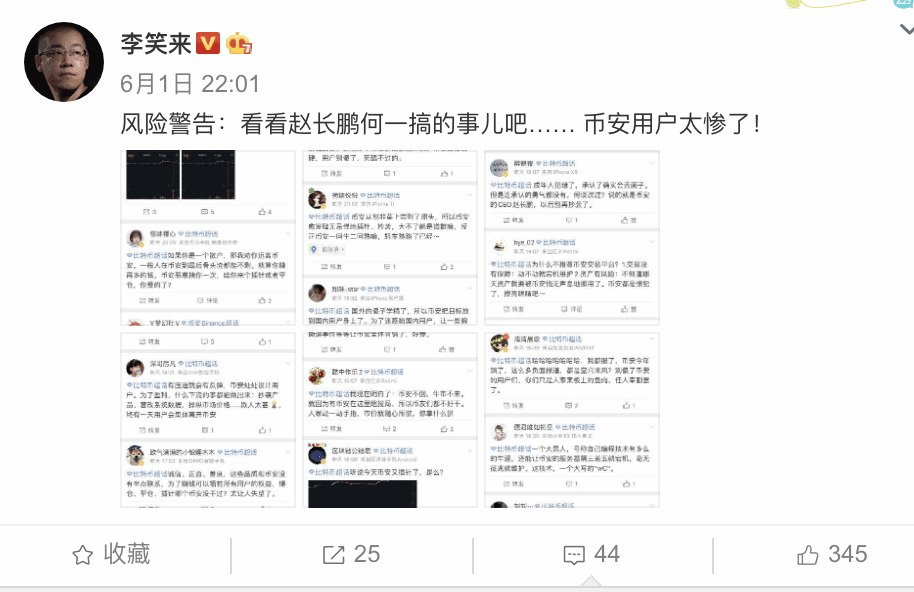Click the post text 风险警告 about 币安
Screen dimensions: 914x592
441,124
